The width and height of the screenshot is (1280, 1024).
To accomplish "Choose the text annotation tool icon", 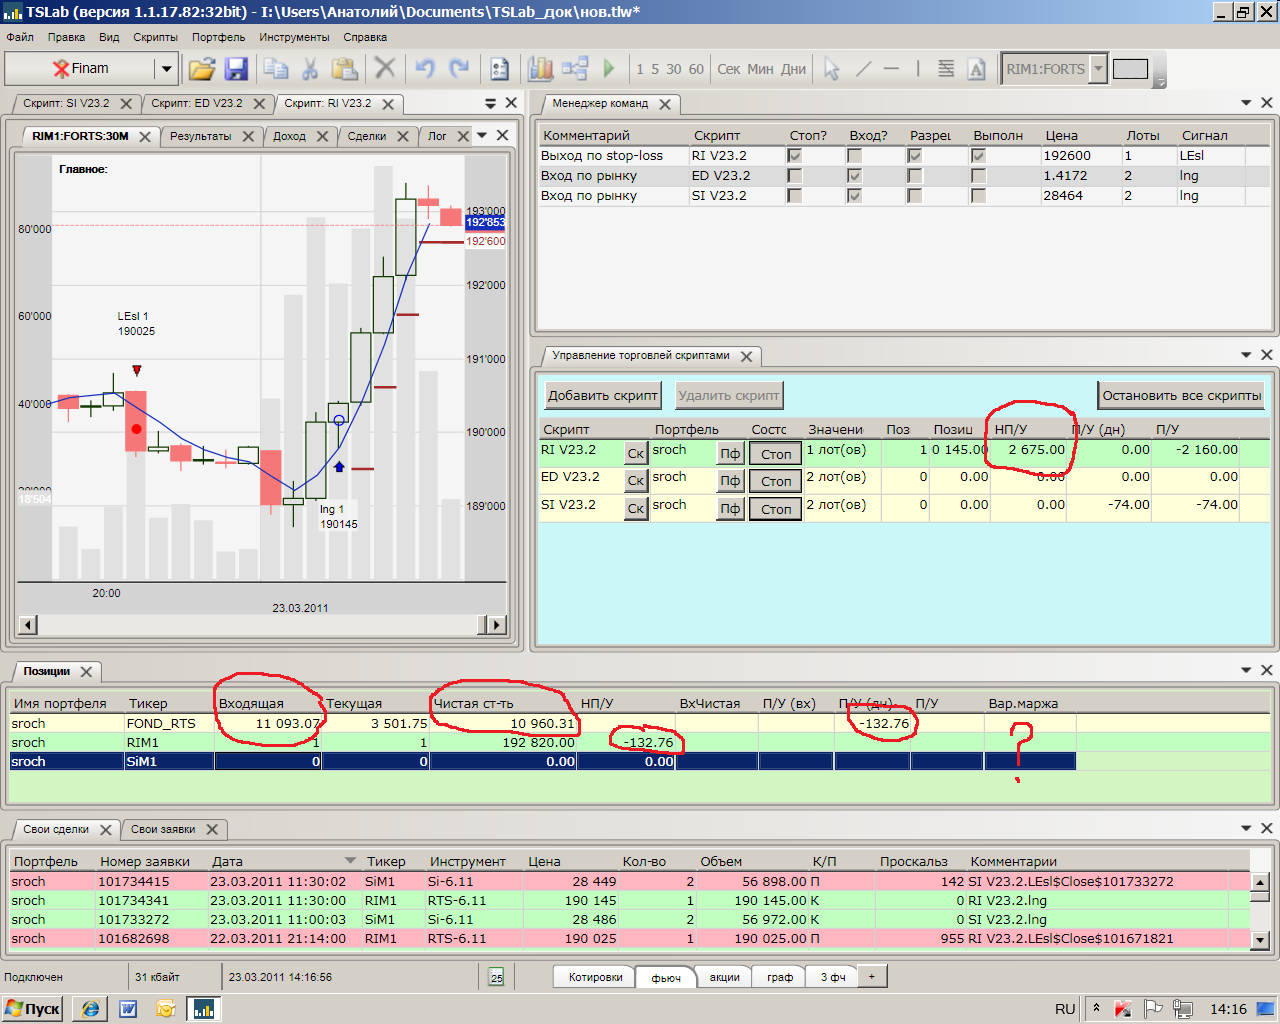I will [x=977, y=69].
